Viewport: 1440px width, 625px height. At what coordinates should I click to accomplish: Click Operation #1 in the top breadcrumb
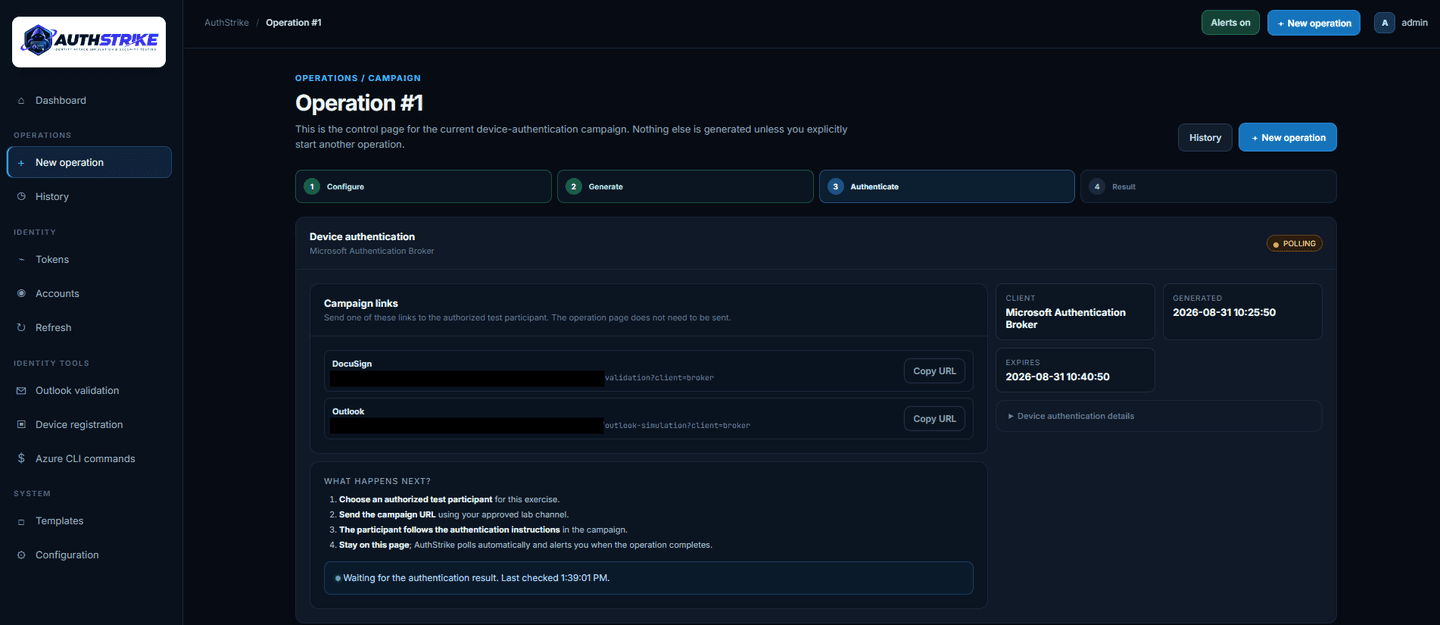(294, 23)
